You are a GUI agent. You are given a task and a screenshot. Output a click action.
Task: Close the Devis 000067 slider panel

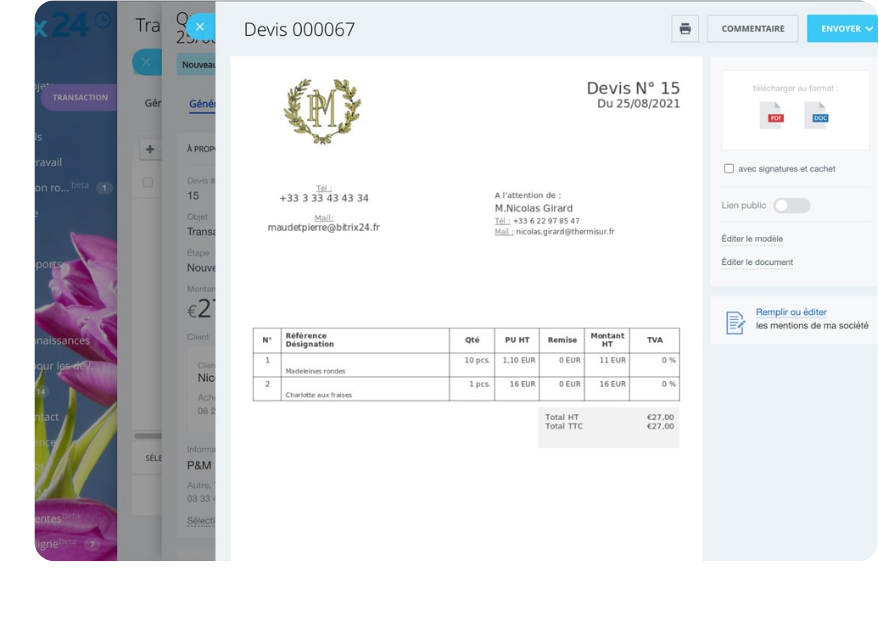(200, 27)
